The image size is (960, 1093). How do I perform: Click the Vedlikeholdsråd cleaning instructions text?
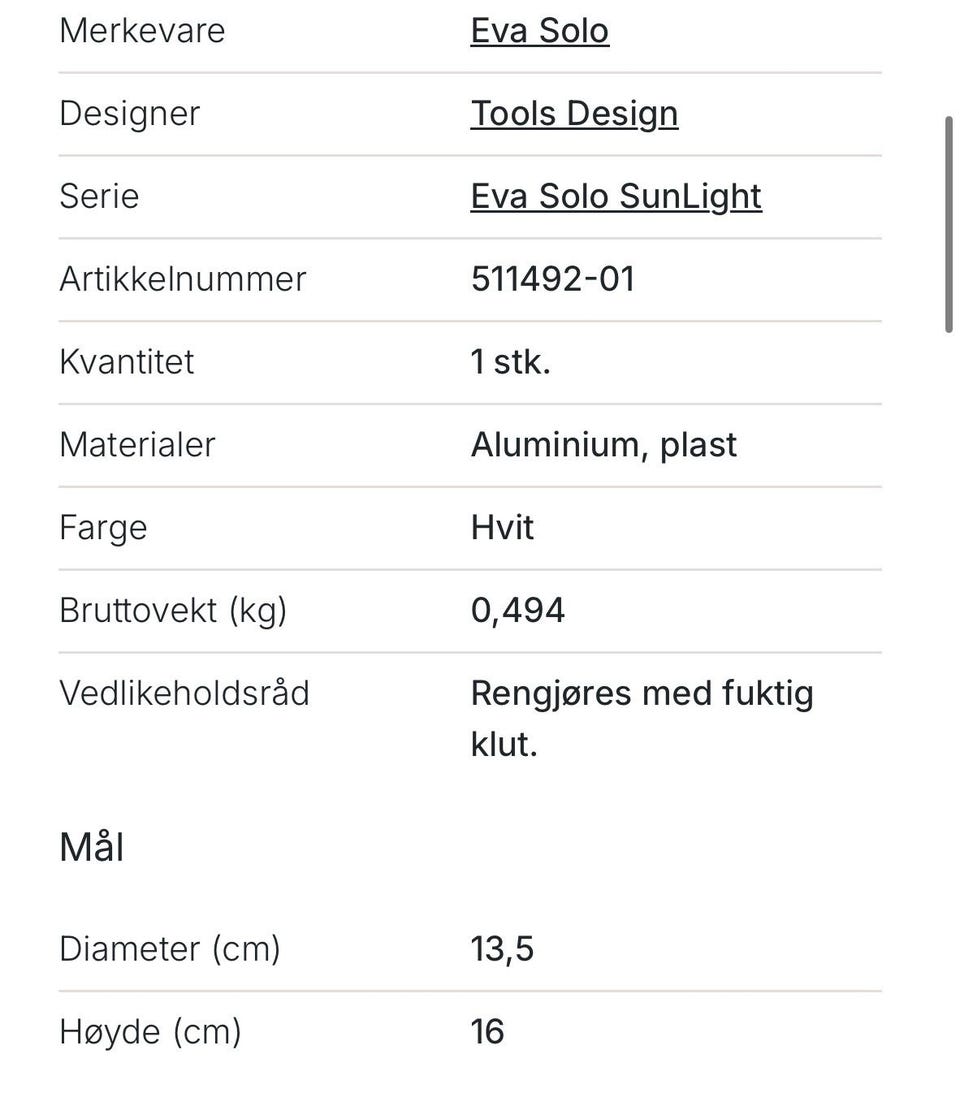pos(642,719)
